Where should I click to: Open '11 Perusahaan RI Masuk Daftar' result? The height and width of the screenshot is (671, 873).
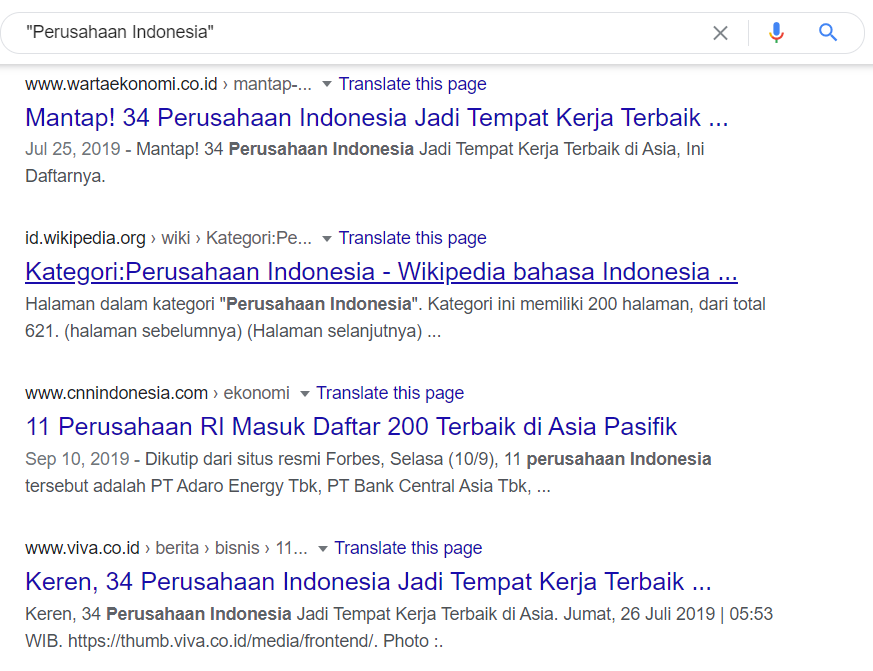pos(351,427)
